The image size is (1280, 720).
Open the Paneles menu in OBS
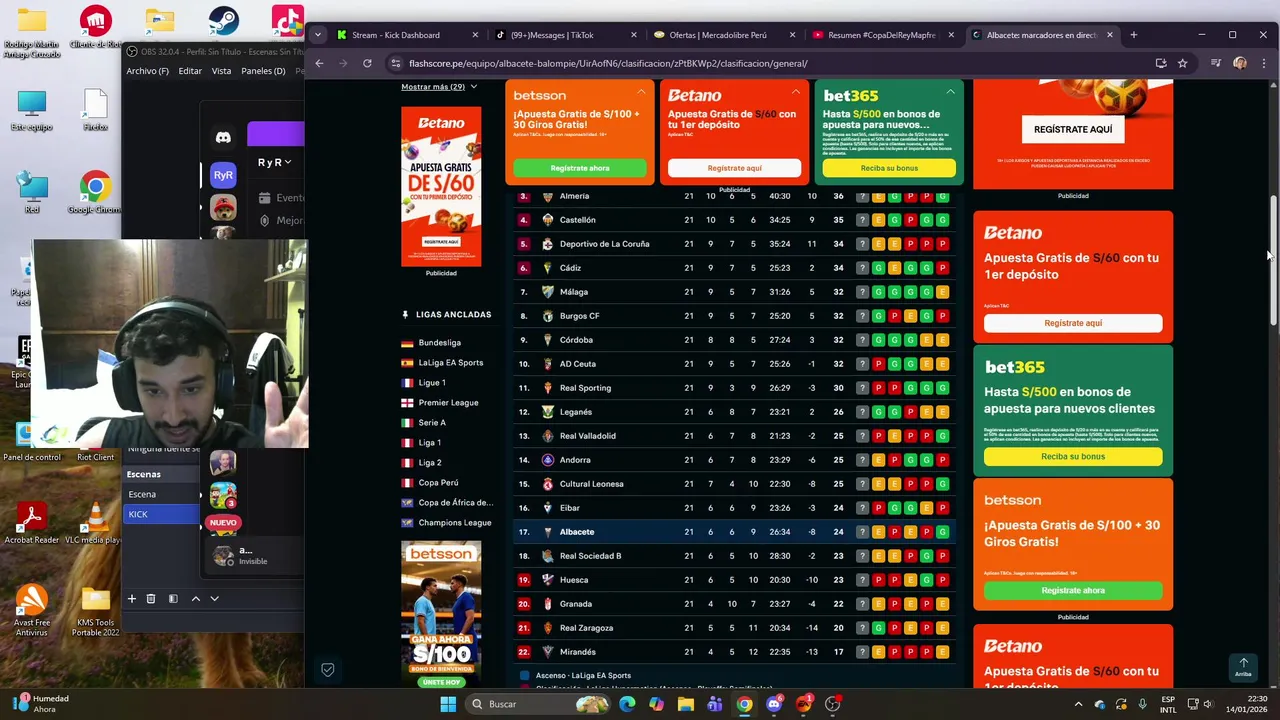(x=263, y=71)
